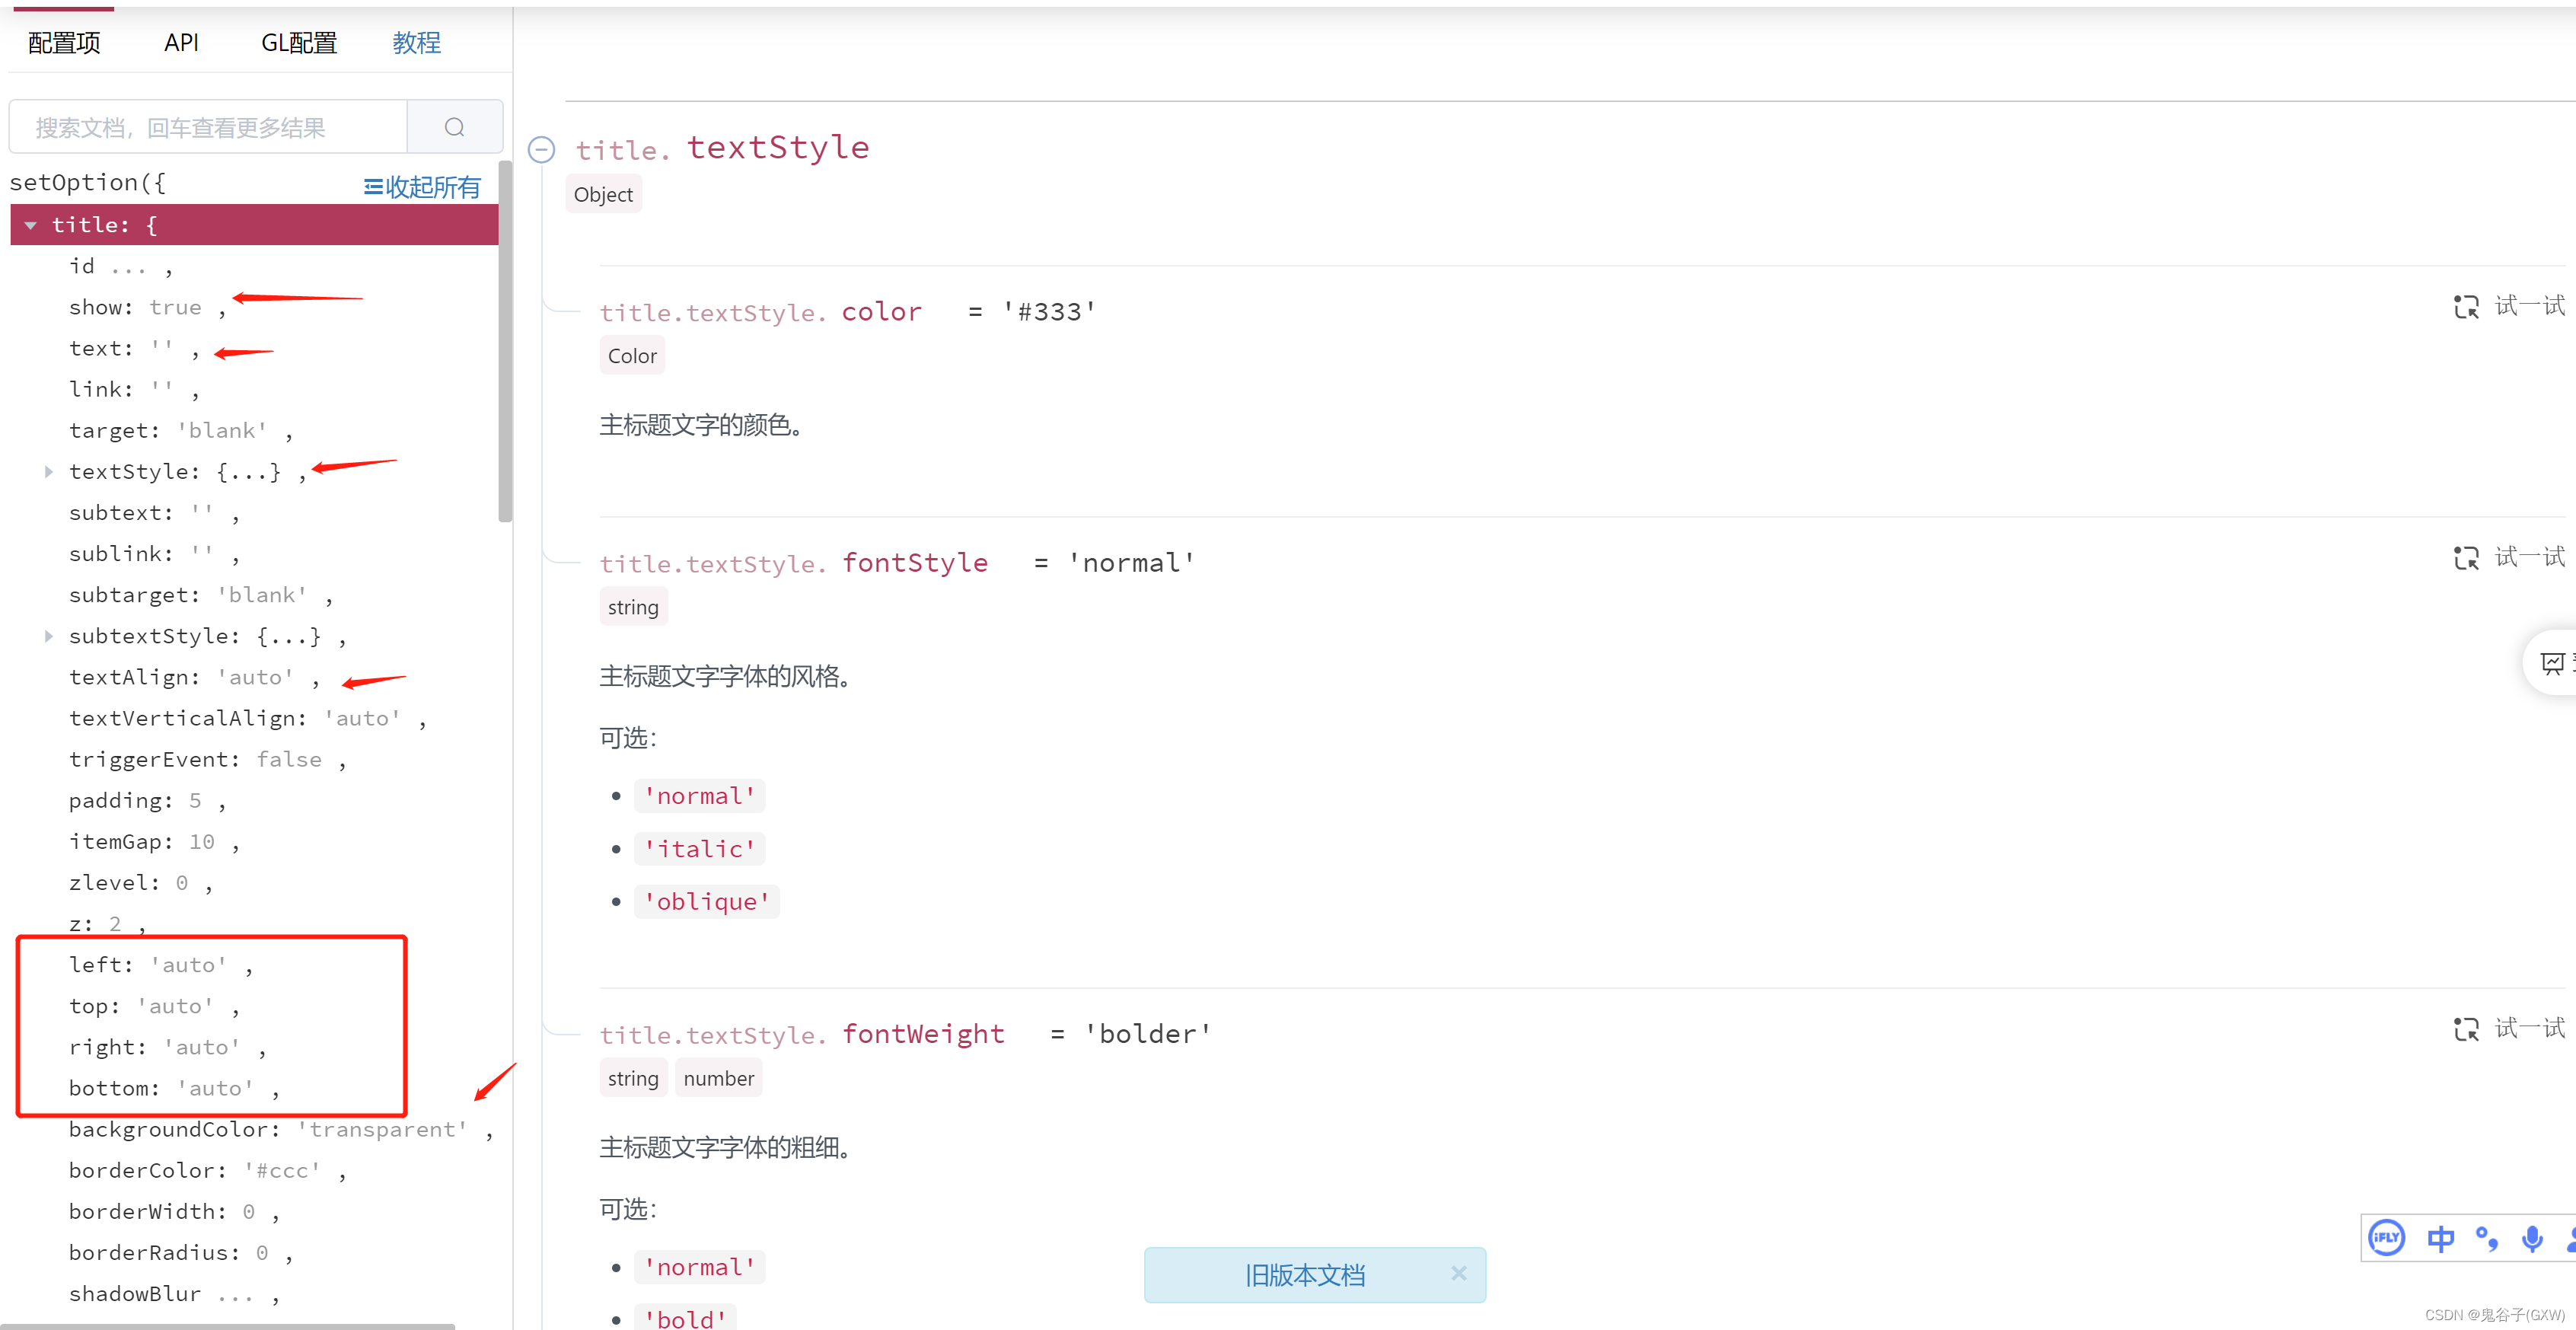Select the subtarget: 'blank' row
The image size is (2576, 1330).
(254, 595)
